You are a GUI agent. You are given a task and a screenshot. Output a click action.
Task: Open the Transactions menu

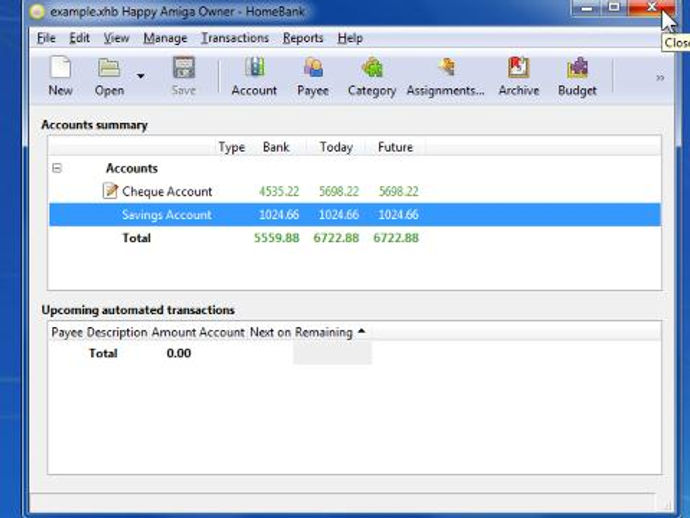(x=235, y=38)
